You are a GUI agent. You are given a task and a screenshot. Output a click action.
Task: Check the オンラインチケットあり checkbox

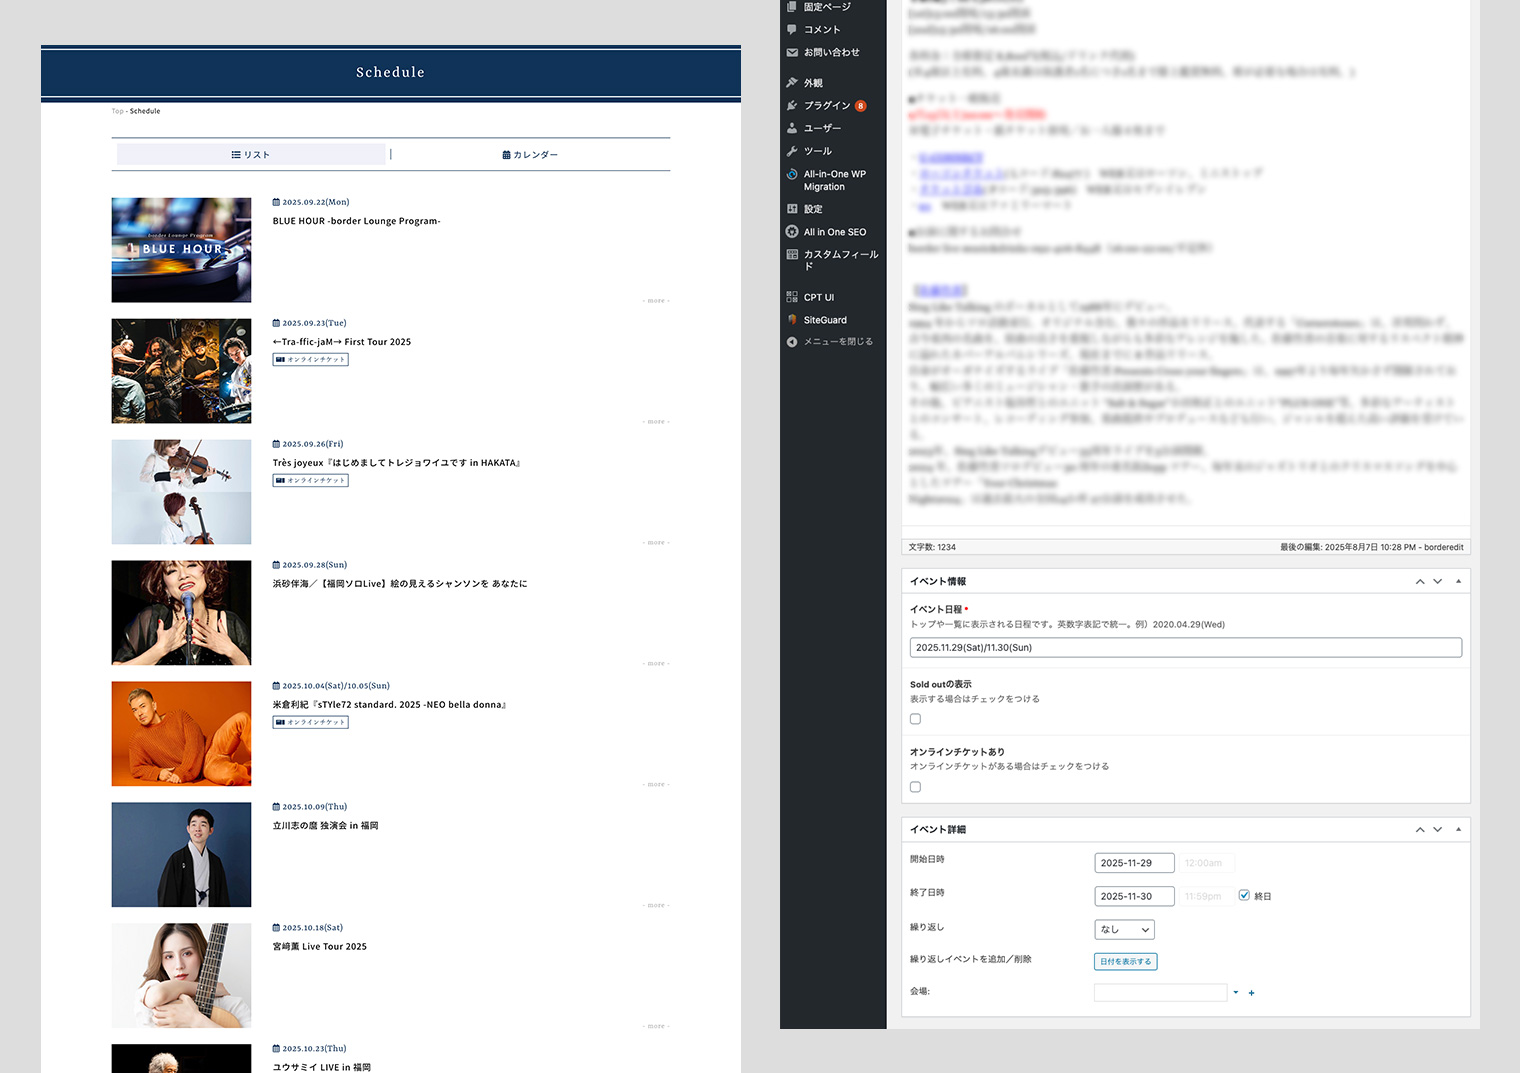click(x=915, y=787)
